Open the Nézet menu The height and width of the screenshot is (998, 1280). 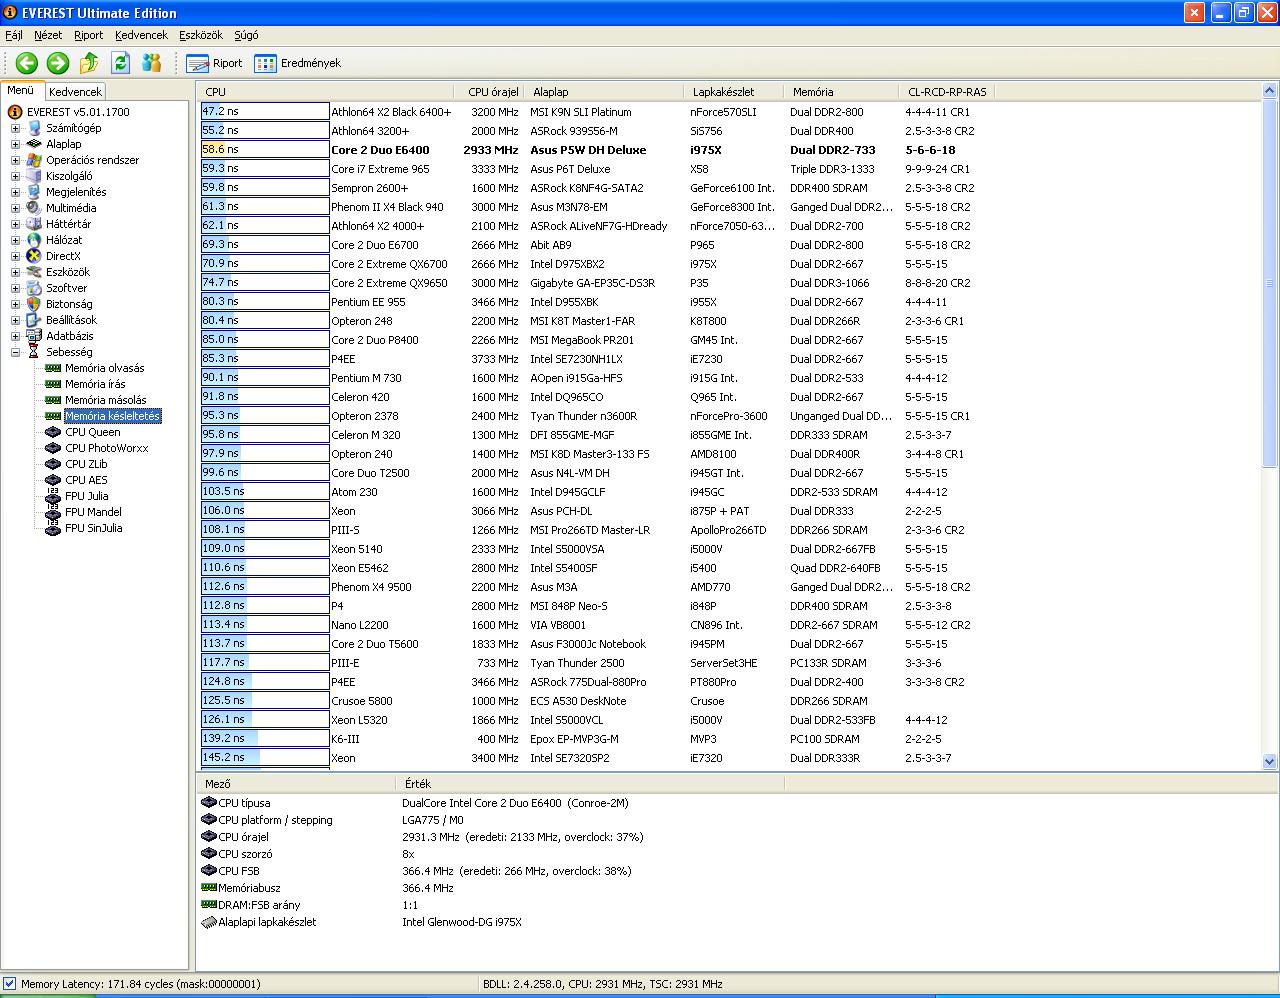(x=48, y=35)
